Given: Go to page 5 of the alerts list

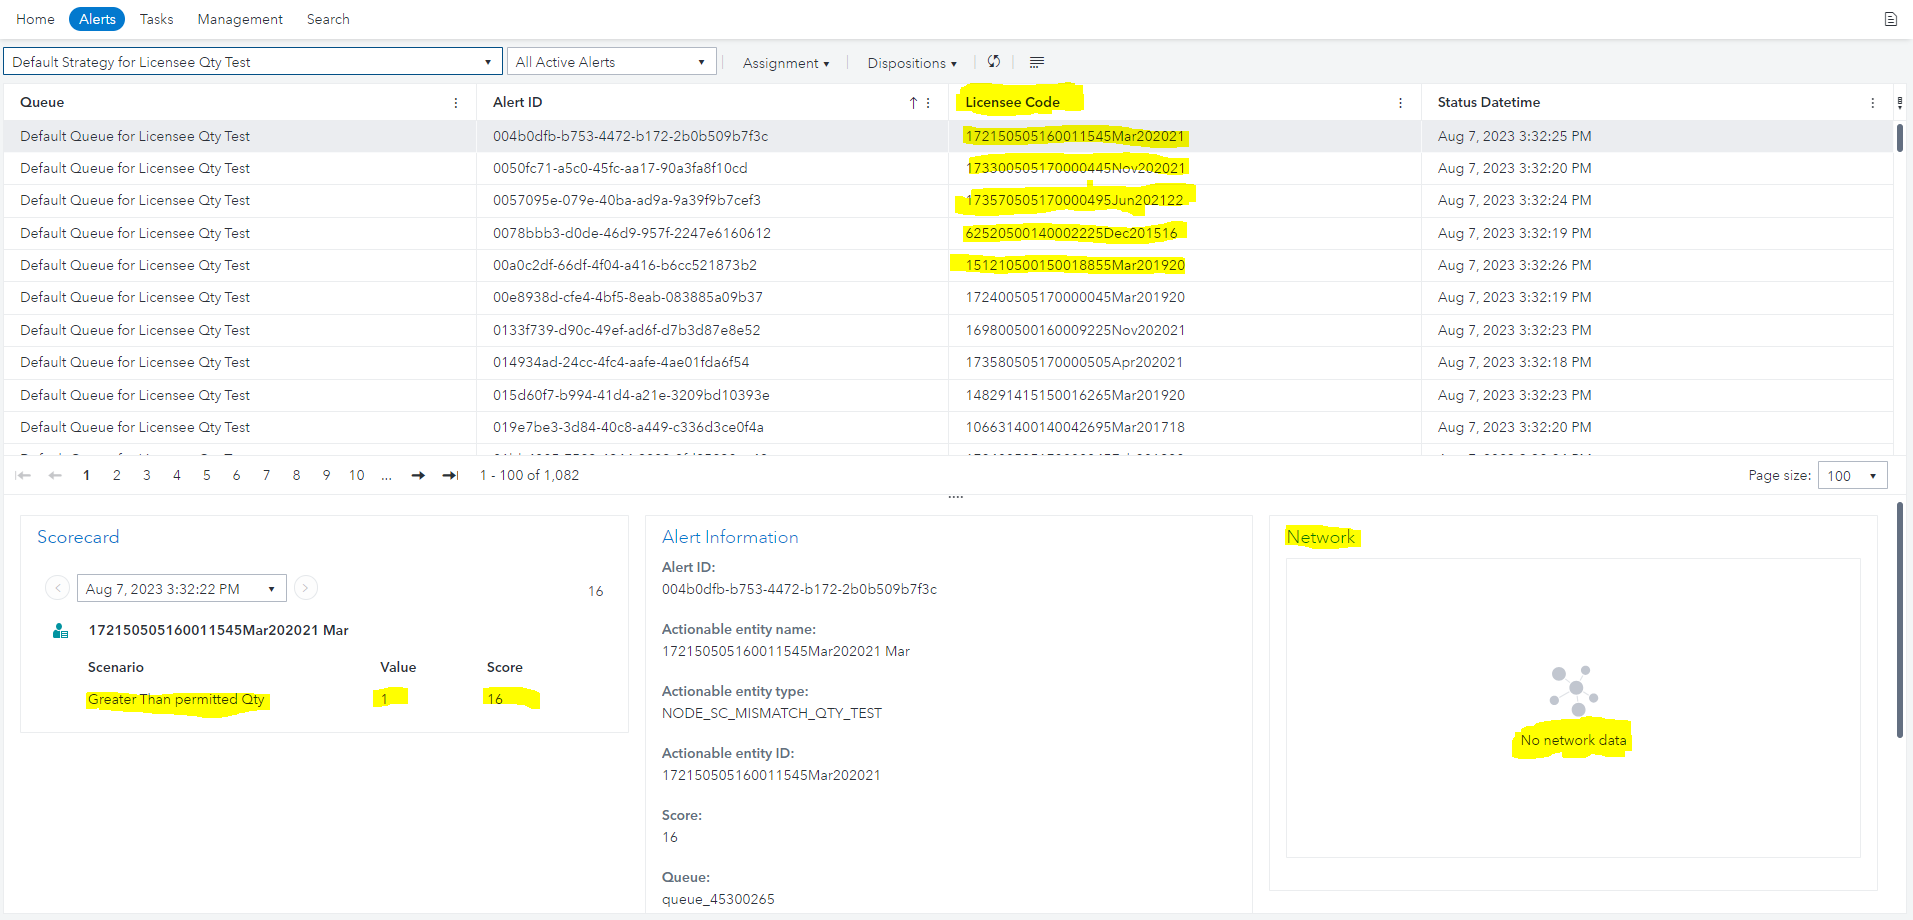Looking at the screenshot, I should 206,475.
